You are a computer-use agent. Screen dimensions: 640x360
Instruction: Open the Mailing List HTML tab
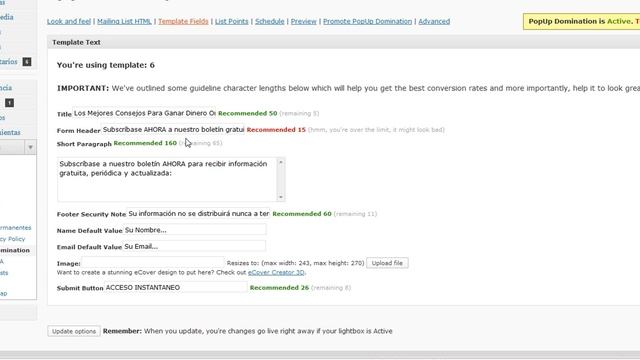(x=124, y=21)
